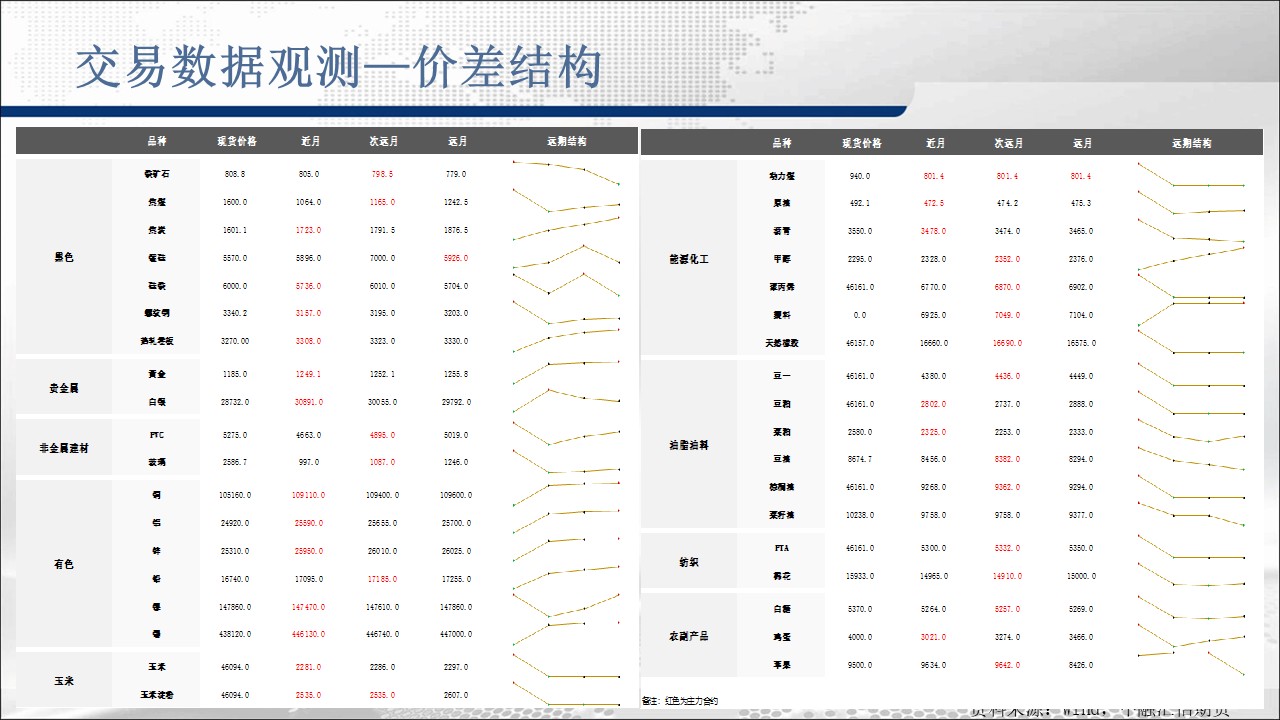Image resolution: width=1280 pixels, height=720 pixels.
Task: Select the spot price value 808.8
Action: tap(236, 174)
